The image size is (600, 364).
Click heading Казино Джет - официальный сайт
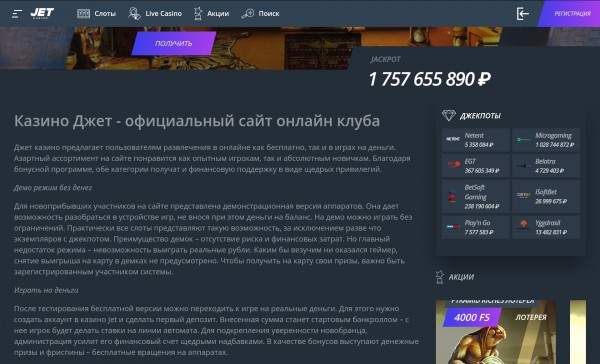point(197,121)
